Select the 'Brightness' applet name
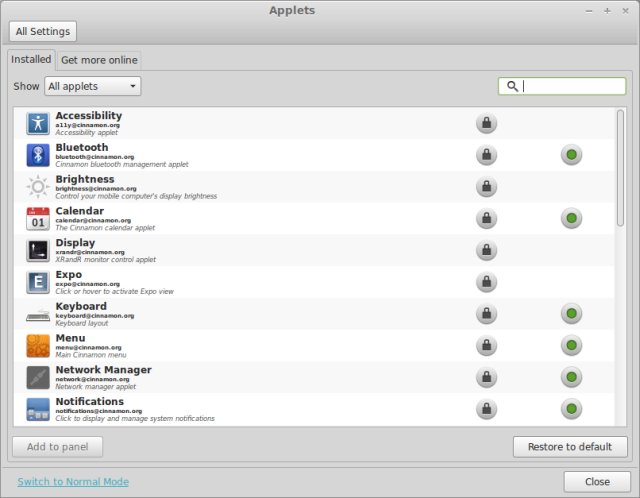Screen dimensions: 640x498 click(x=85, y=179)
